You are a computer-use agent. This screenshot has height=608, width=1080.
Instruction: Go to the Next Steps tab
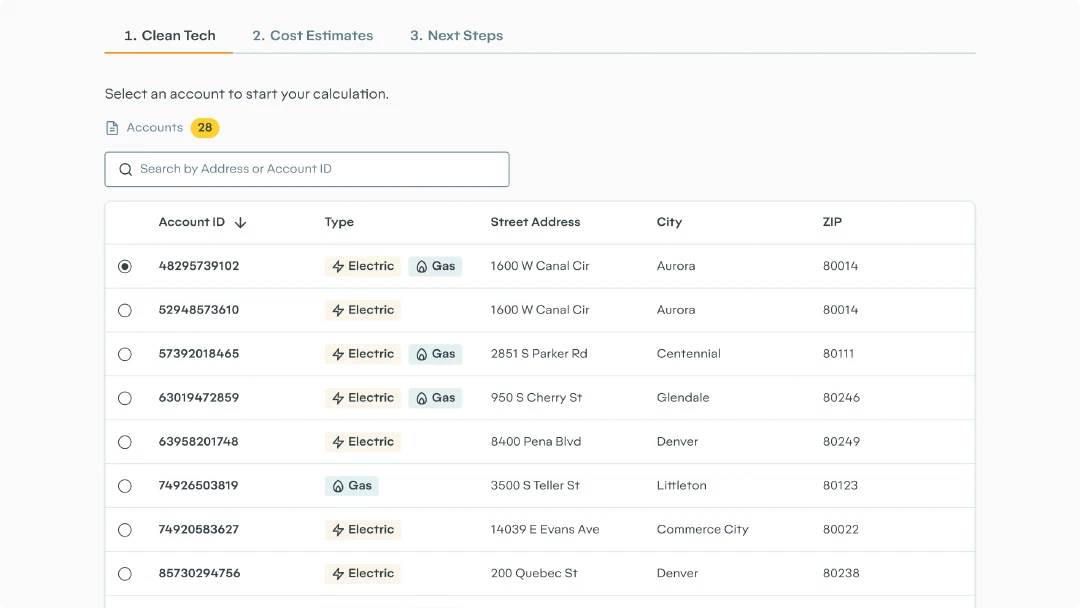[x=457, y=36]
